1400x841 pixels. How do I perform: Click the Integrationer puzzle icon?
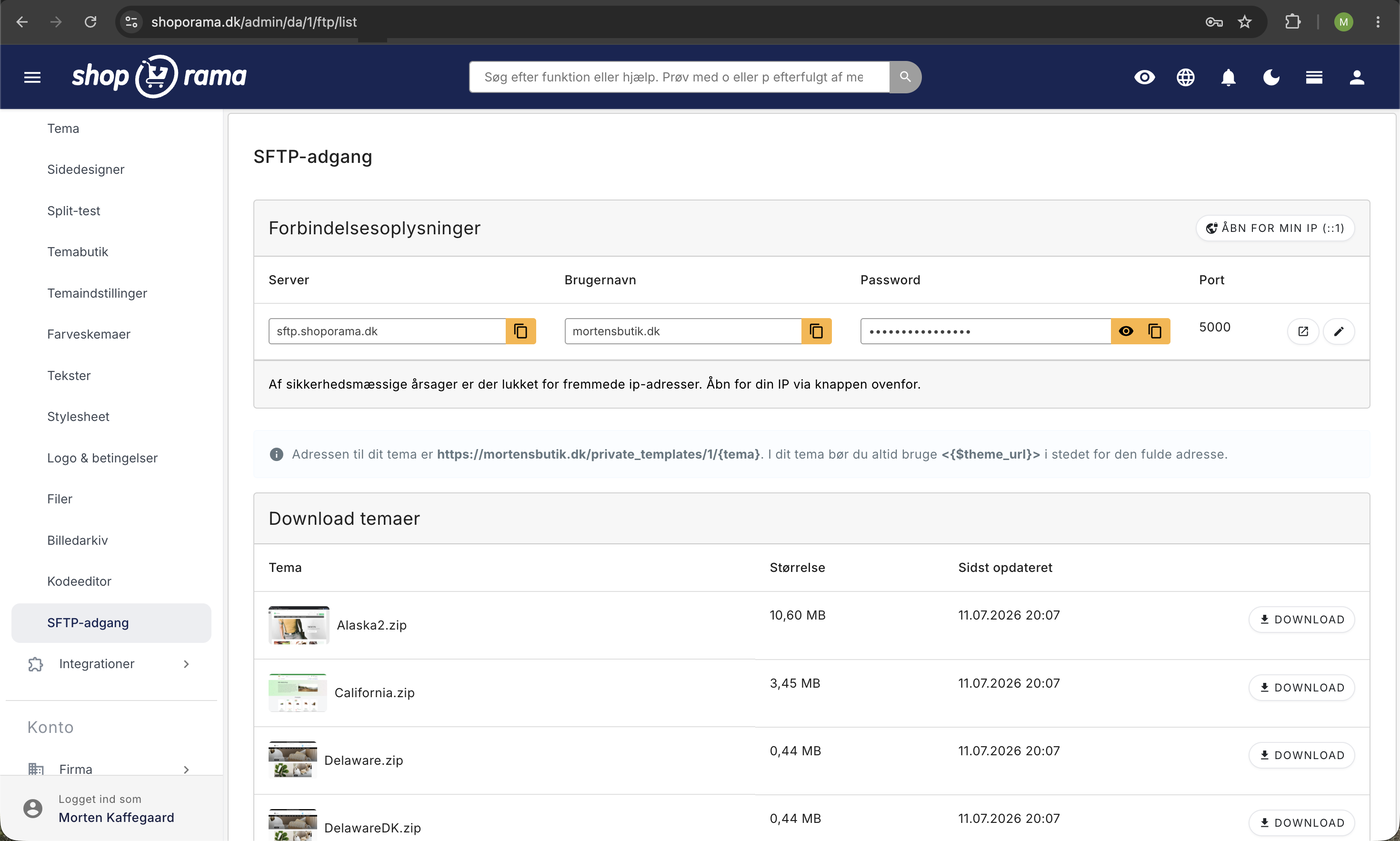point(36,664)
